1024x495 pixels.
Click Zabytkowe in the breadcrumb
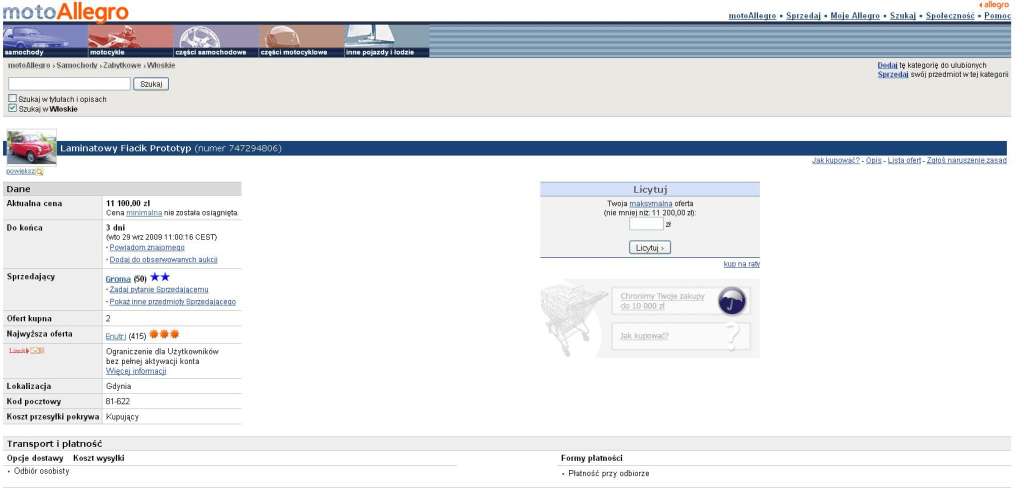(123, 66)
